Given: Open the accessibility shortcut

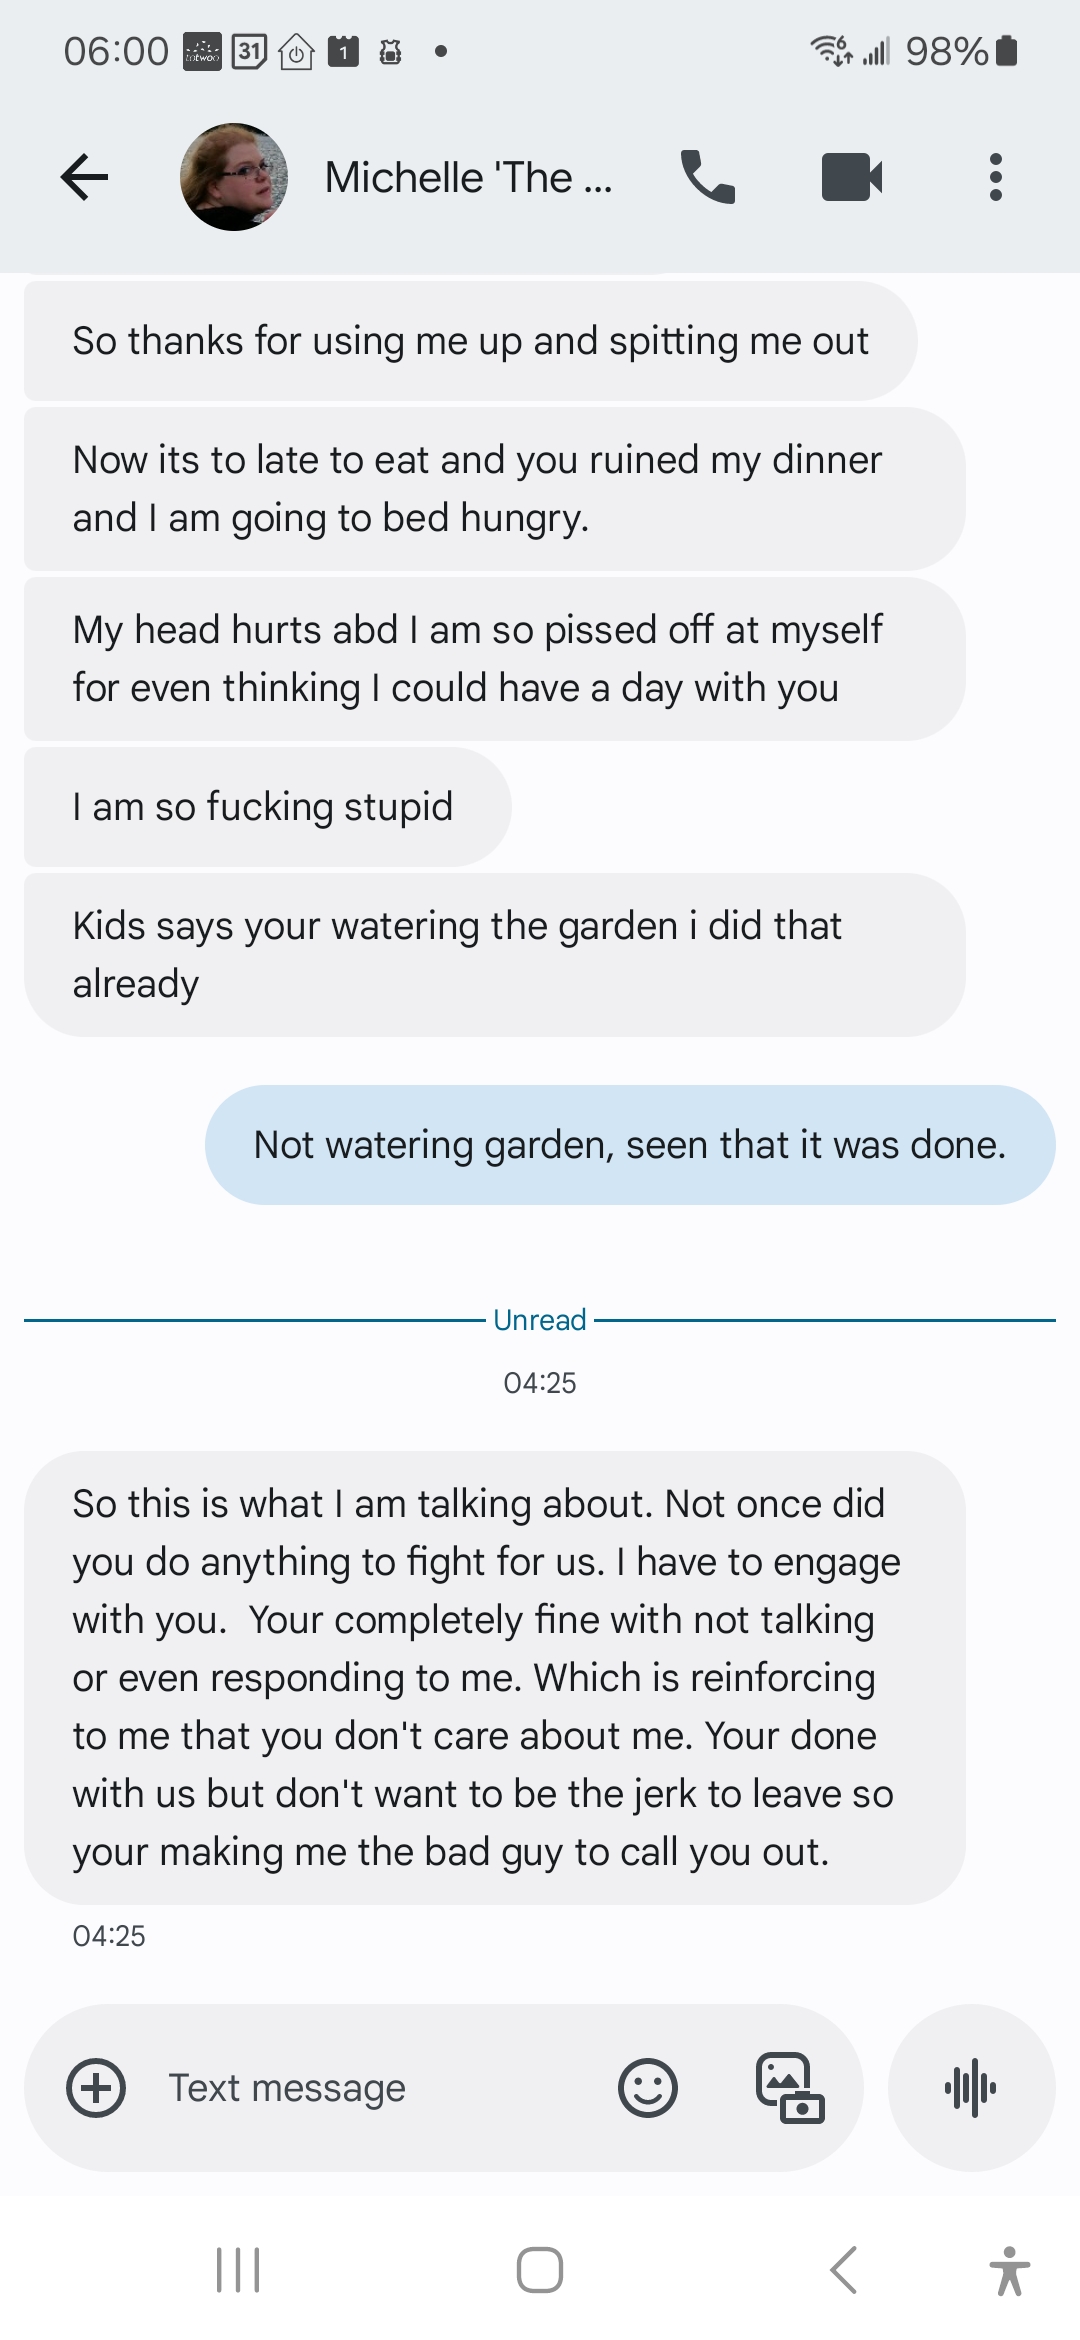Looking at the screenshot, I should [x=1009, y=2270].
